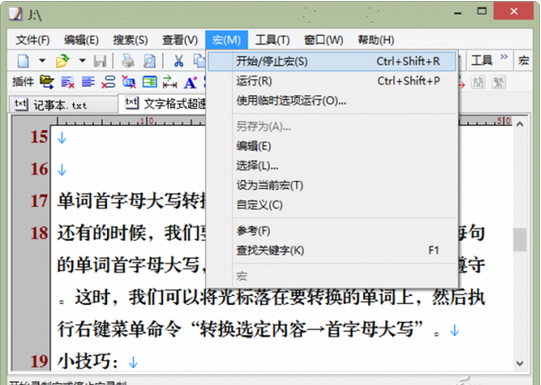The height and width of the screenshot is (385, 541).
Task: Click the vertical scrollbar down arrow
Action: [520, 363]
